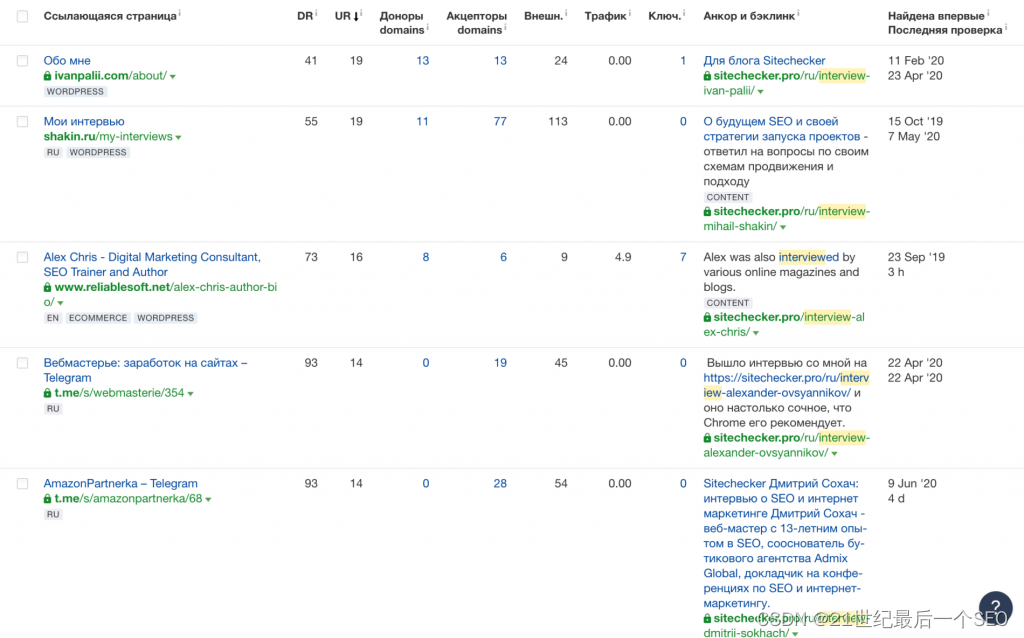Click lock icon beside sitechecker.pro interview-alexander-ovsyannikov link
This screenshot has width=1024, height=638.
click(707, 438)
